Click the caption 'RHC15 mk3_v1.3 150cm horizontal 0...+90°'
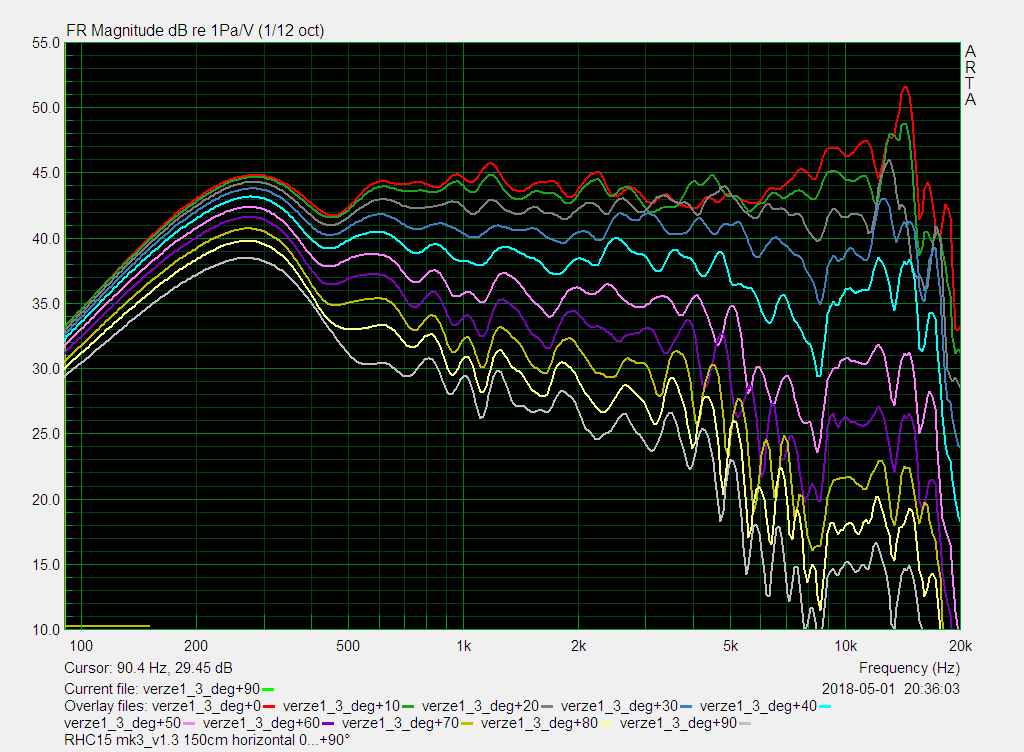The height and width of the screenshot is (752, 1024). [207, 740]
